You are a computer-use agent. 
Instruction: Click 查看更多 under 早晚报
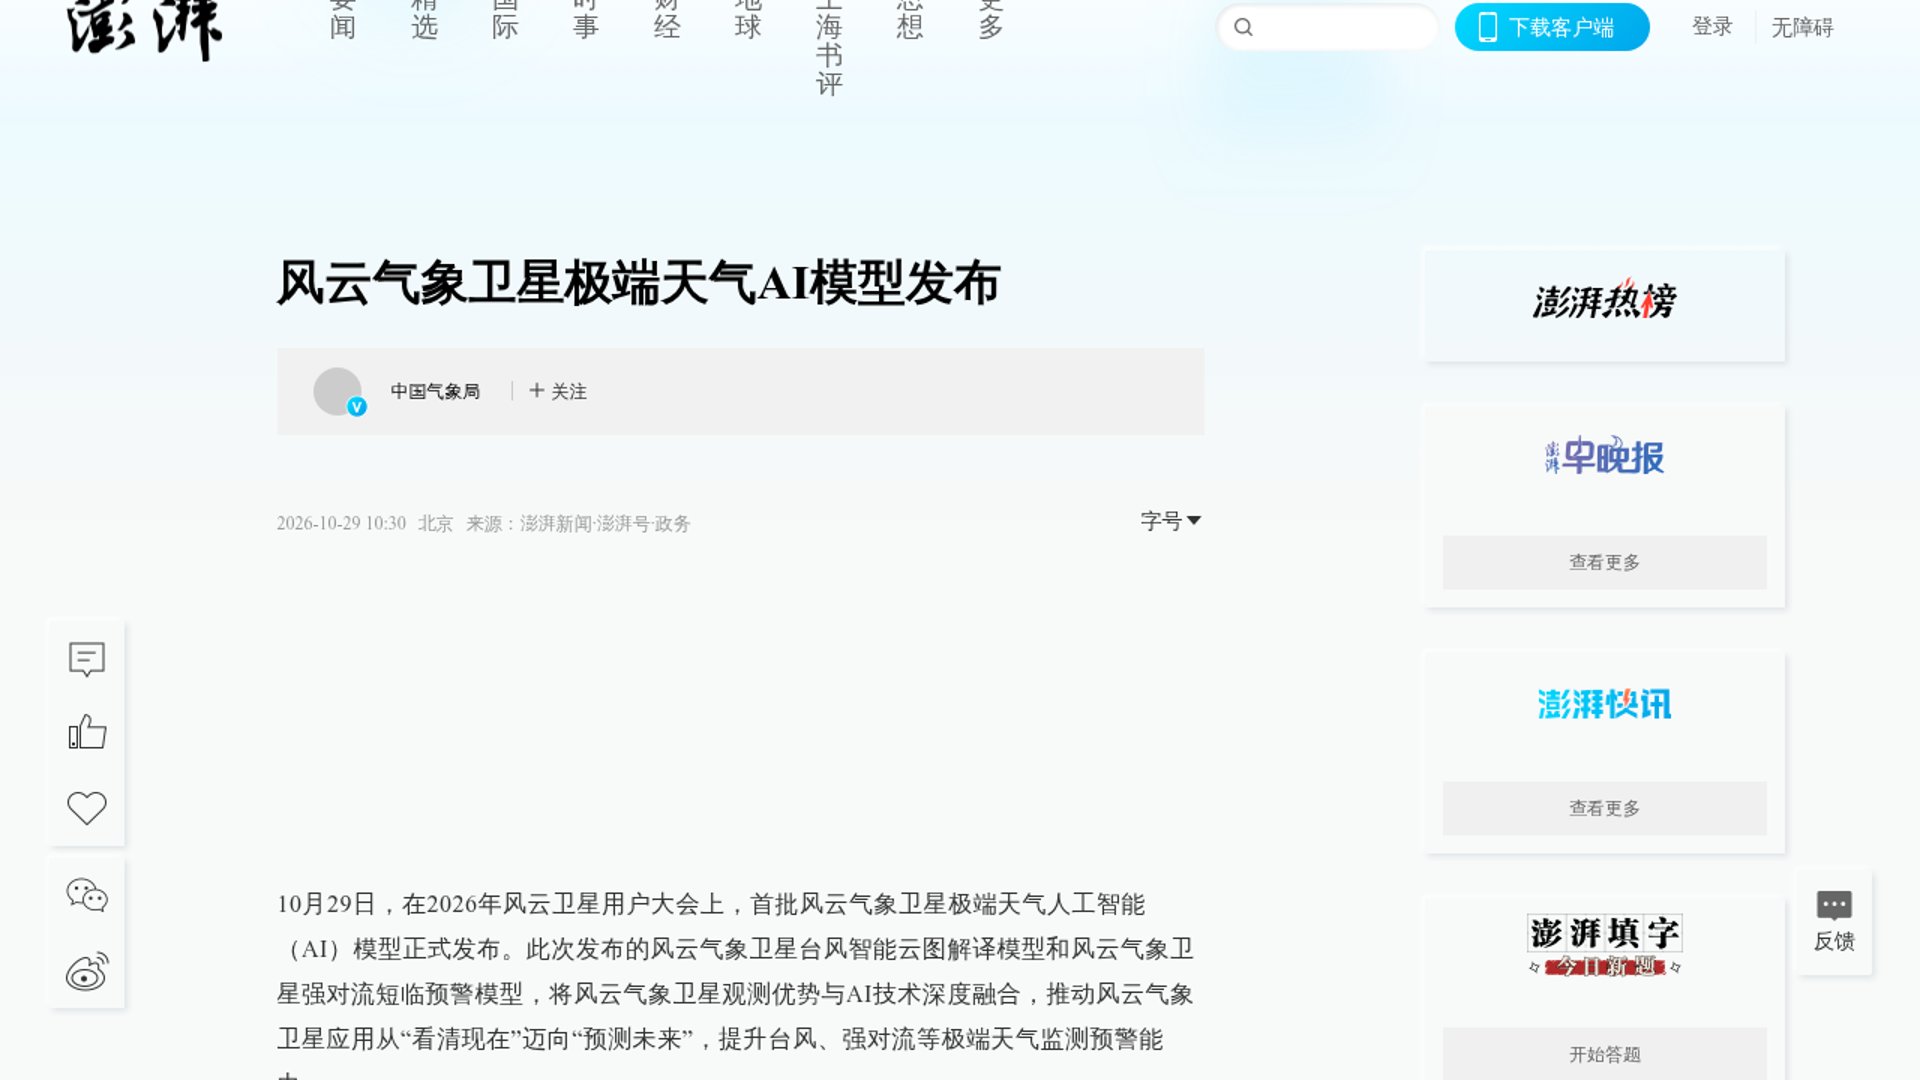click(1604, 562)
